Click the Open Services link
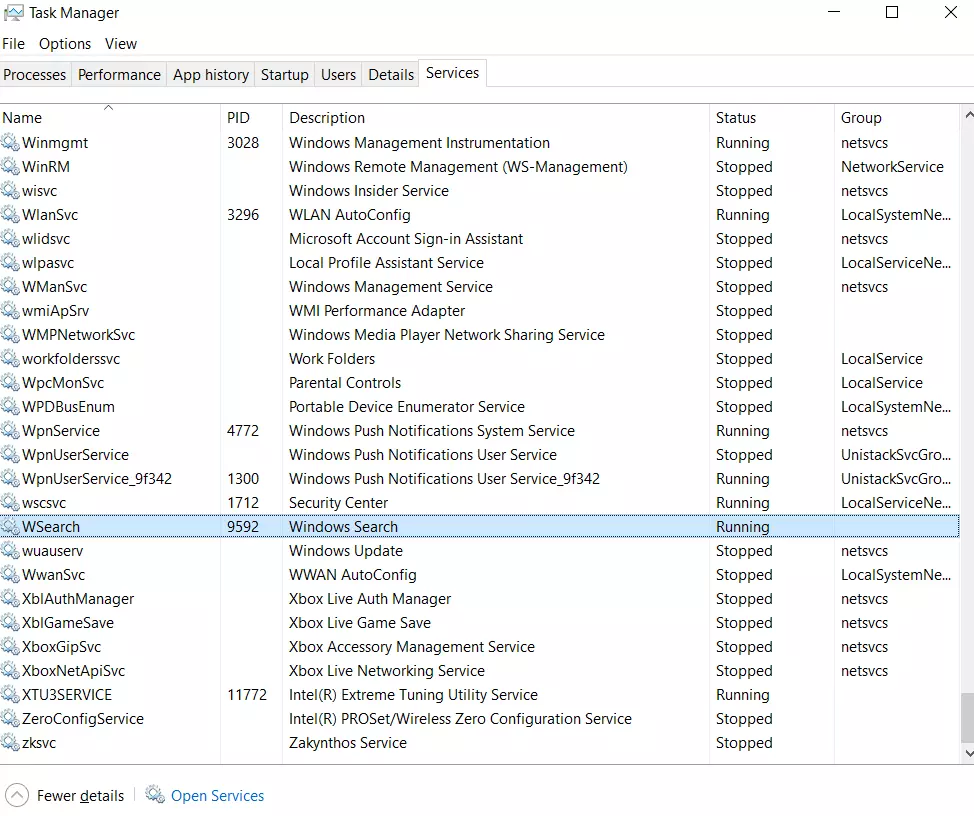The width and height of the screenshot is (974, 816). (x=217, y=796)
